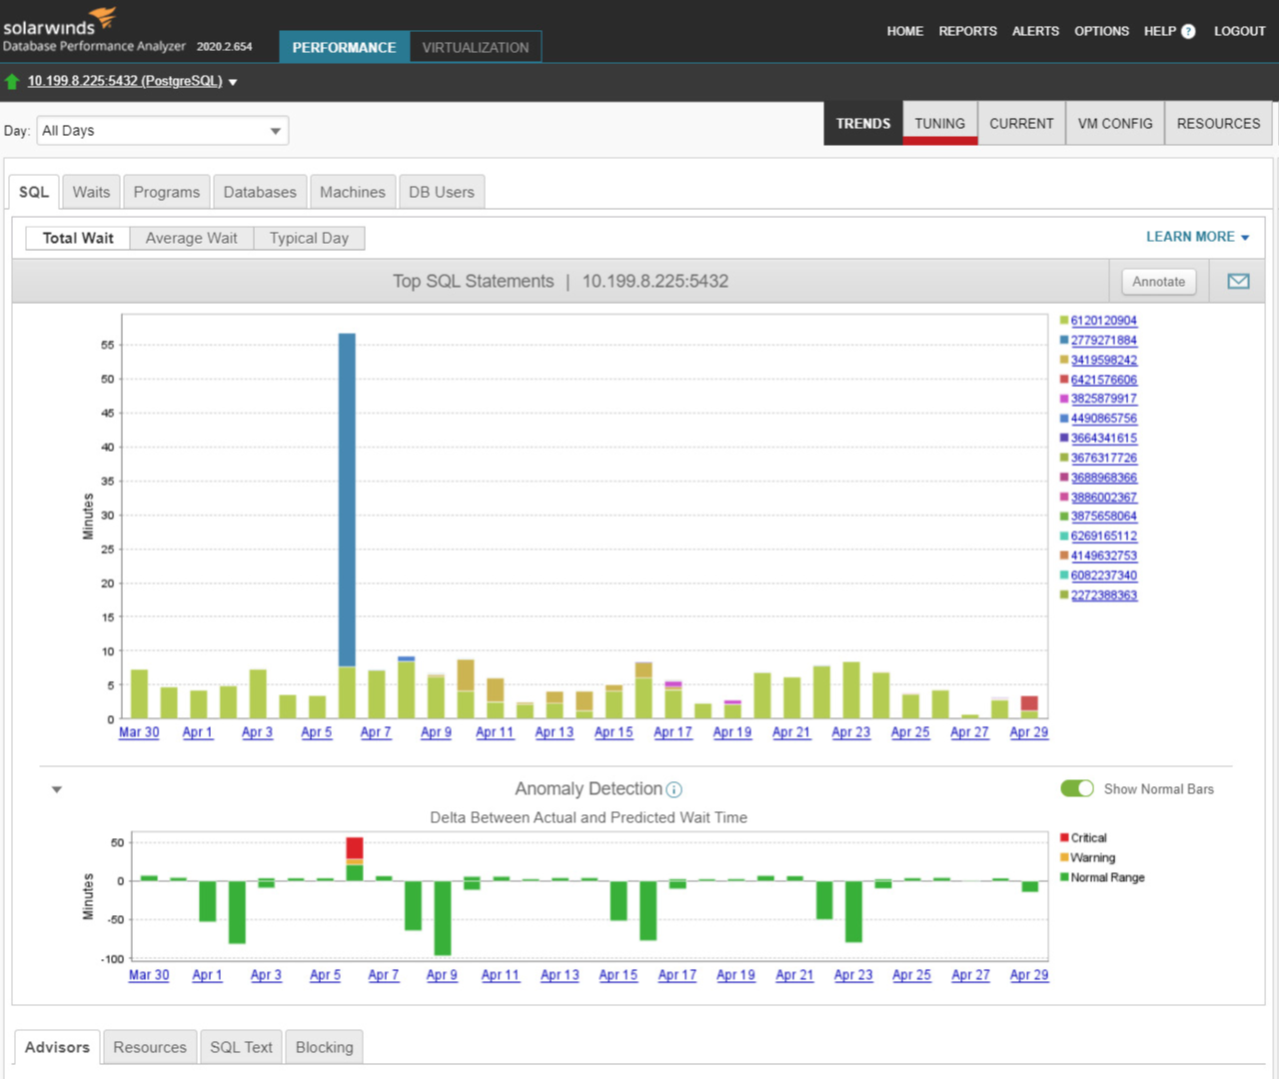The width and height of the screenshot is (1279, 1079).
Task: Open the VM CONFIG tab
Action: tap(1115, 123)
